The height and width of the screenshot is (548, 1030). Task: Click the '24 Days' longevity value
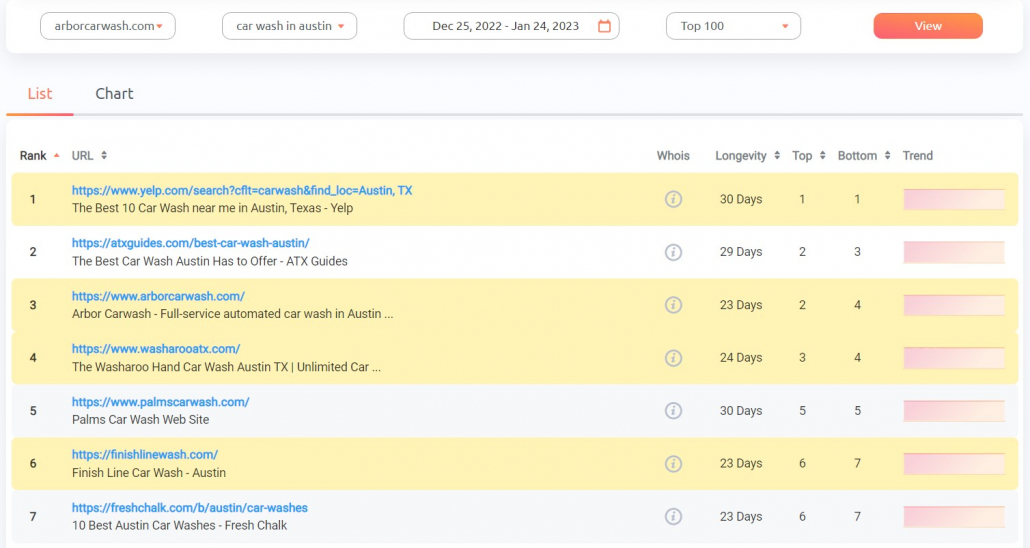(740, 357)
